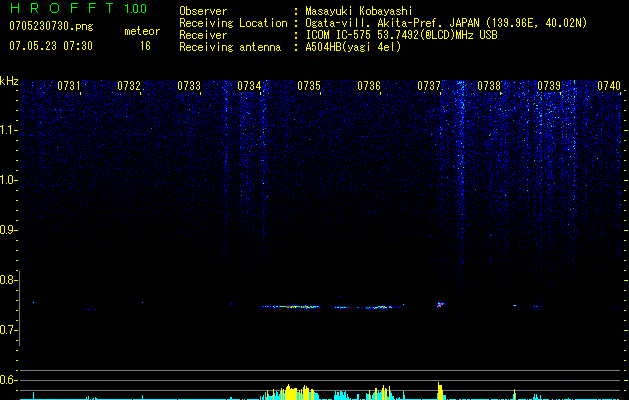
Task: Click the 0734 time marker
Action: pos(249,86)
